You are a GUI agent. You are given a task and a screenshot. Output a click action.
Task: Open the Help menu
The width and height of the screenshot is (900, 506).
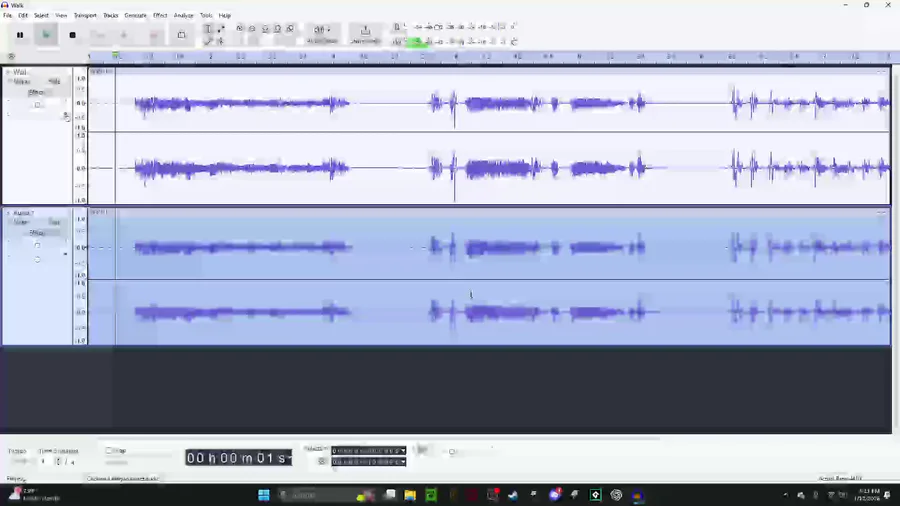pos(225,15)
